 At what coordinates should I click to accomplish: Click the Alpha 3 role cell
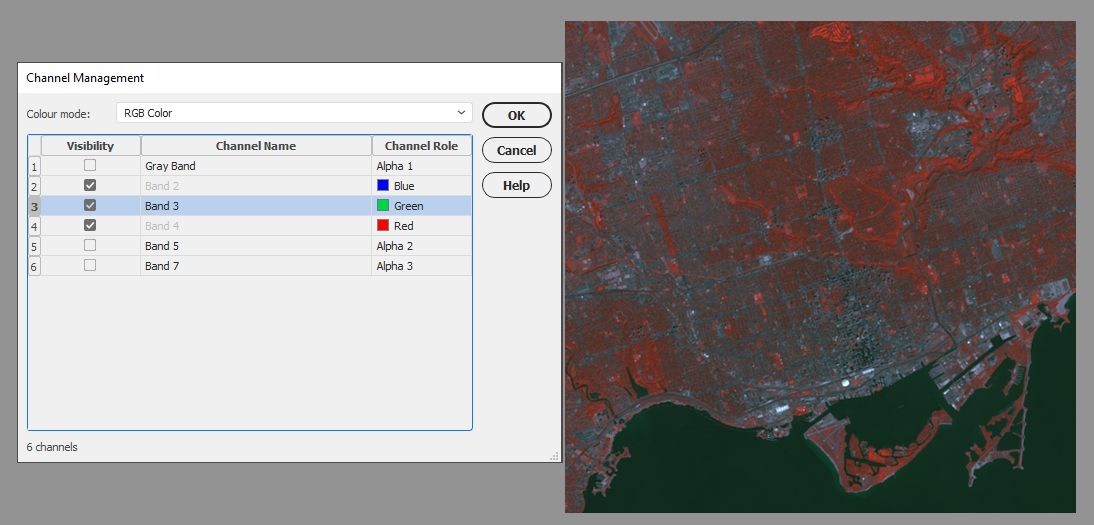point(421,266)
